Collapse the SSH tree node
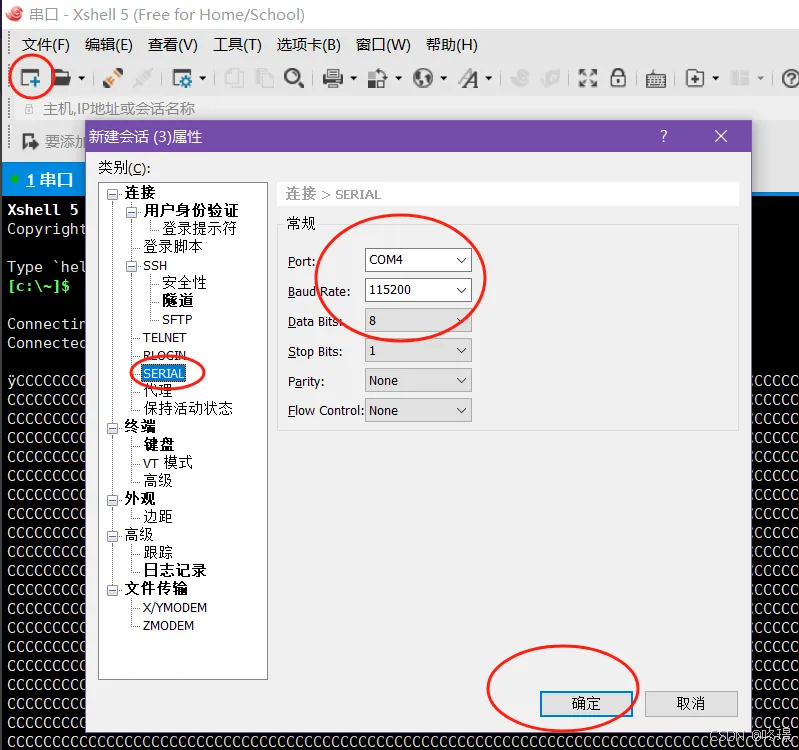The height and width of the screenshot is (750, 799). click(x=131, y=266)
